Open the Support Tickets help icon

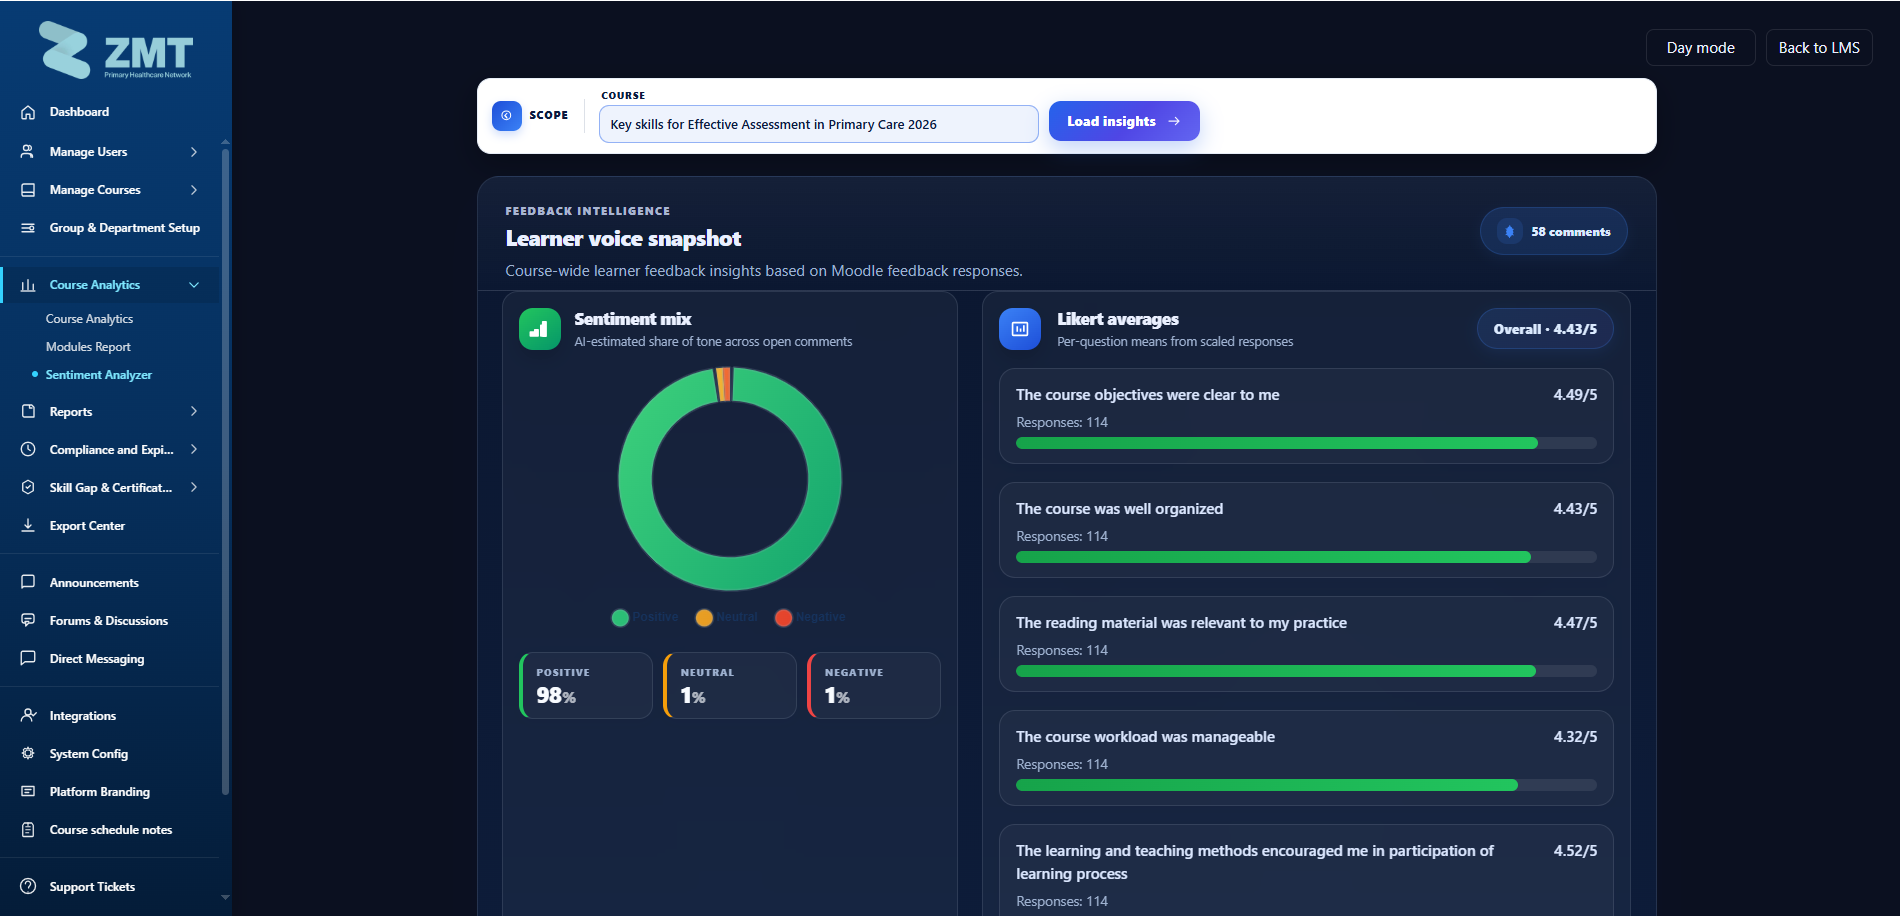tap(28, 887)
